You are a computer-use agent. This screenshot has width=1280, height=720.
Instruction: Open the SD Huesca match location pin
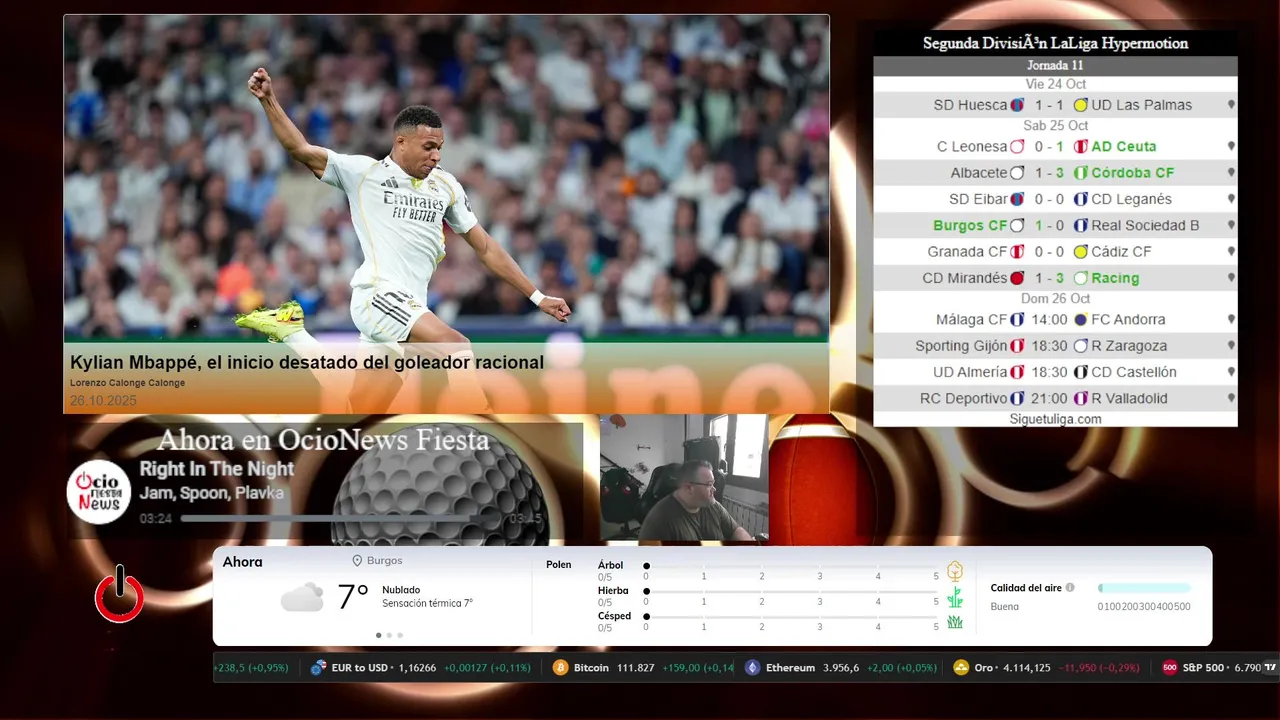pyautogui.click(x=1231, y=105)
